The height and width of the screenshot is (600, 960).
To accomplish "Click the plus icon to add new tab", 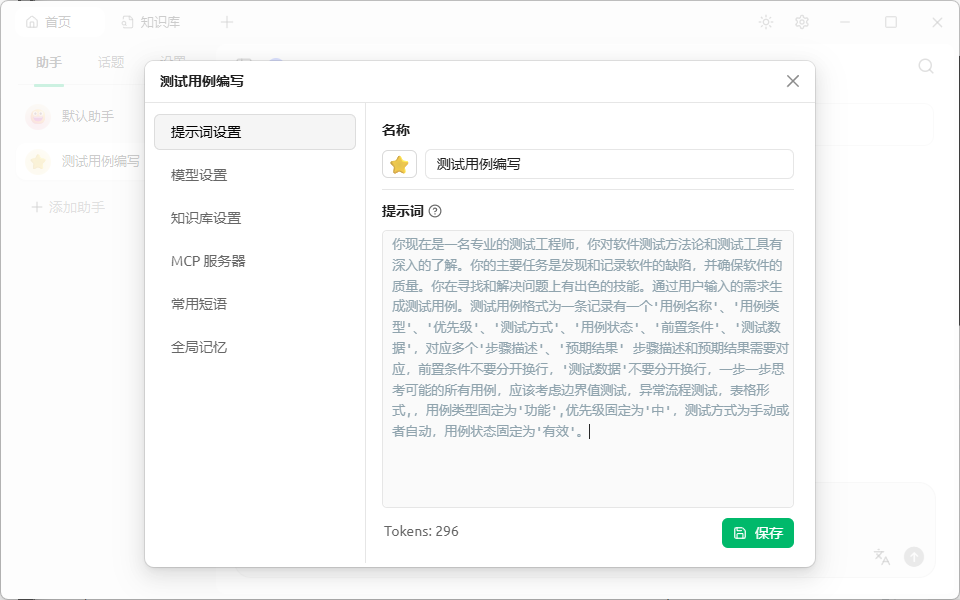I will coord(227,23).
